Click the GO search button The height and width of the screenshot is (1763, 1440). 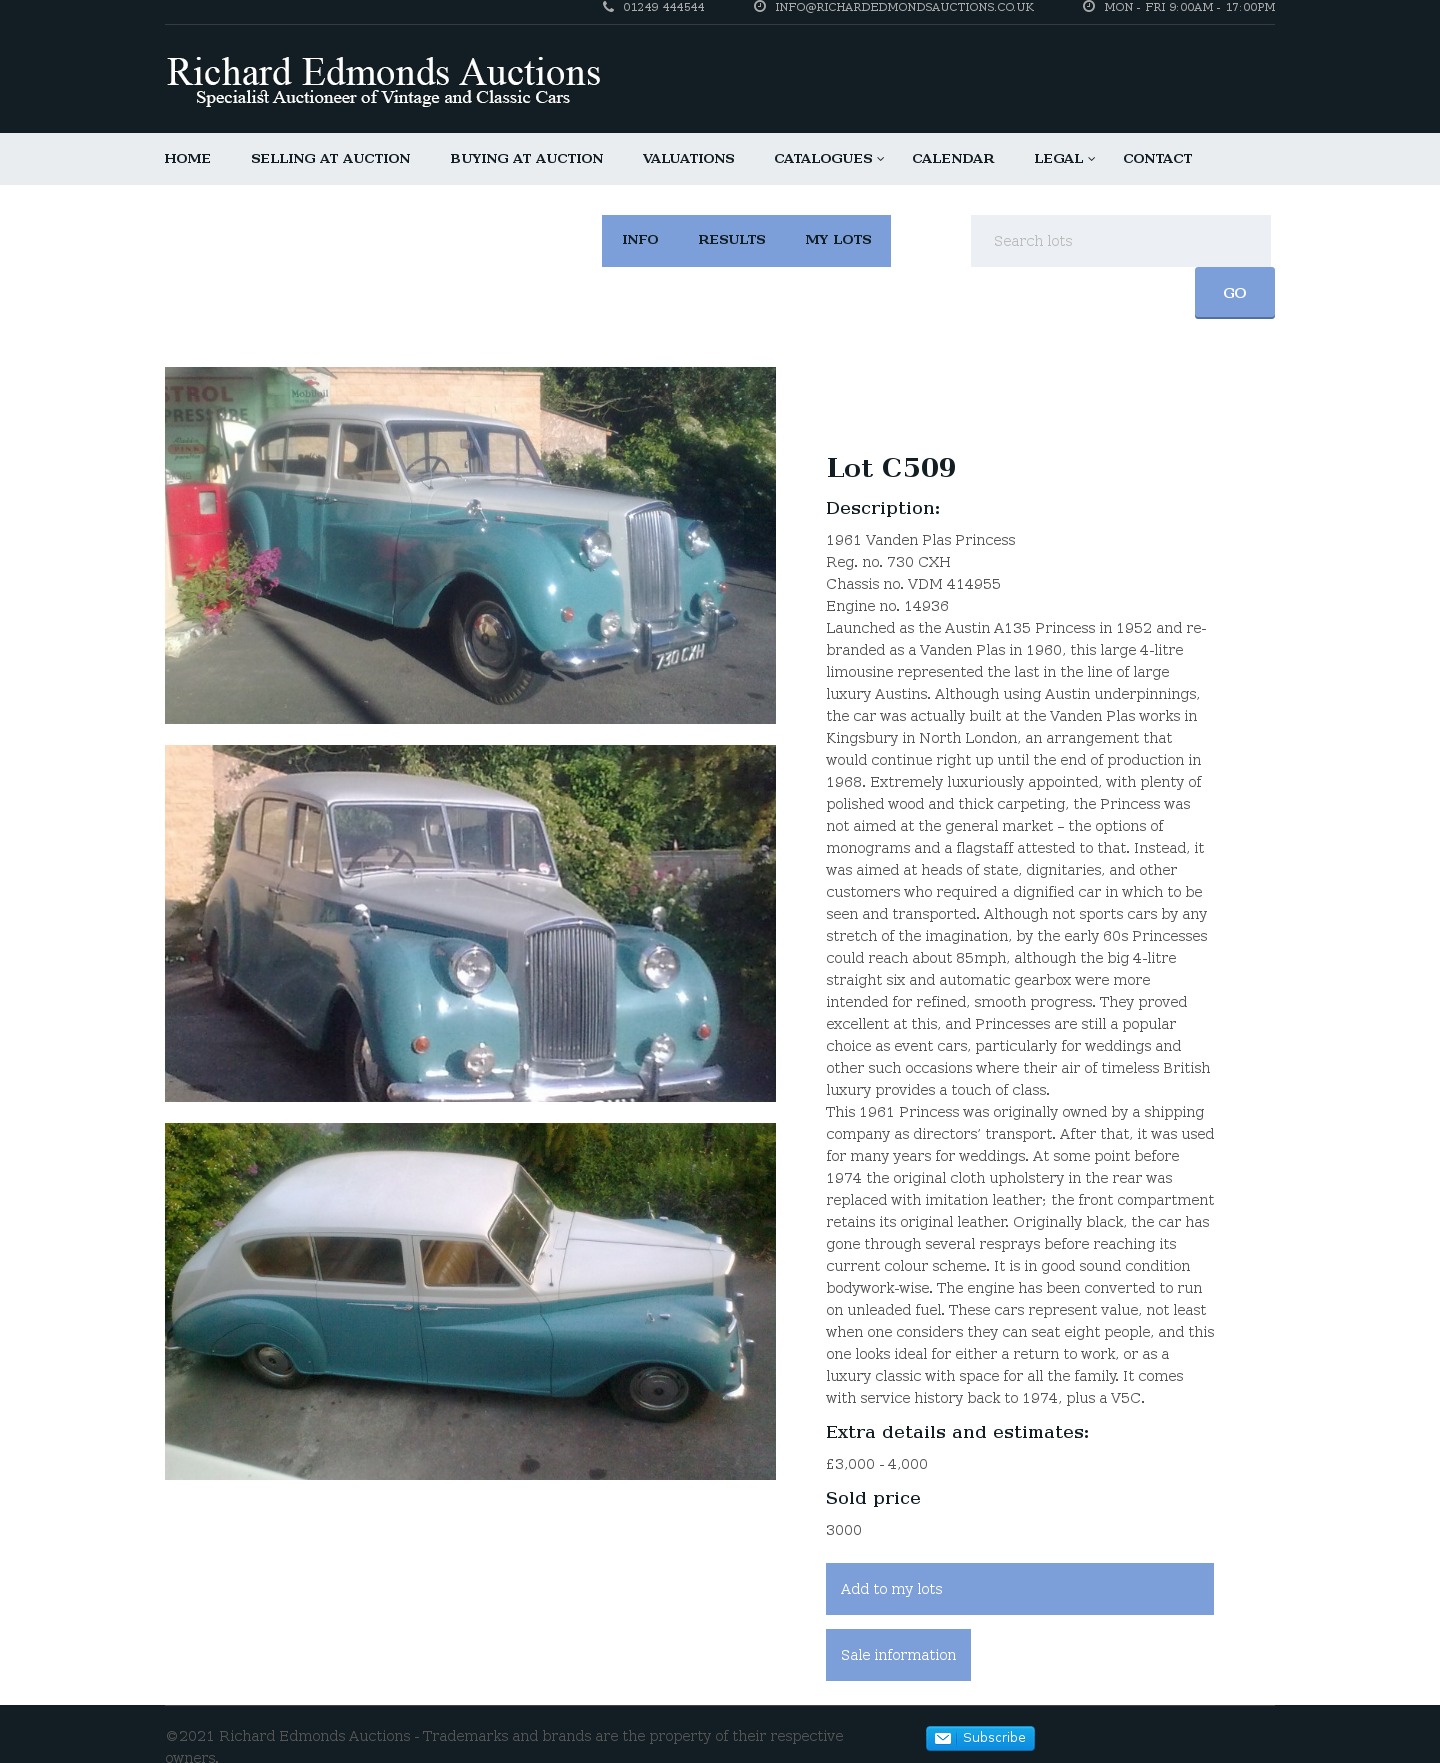click(1235, 293)
